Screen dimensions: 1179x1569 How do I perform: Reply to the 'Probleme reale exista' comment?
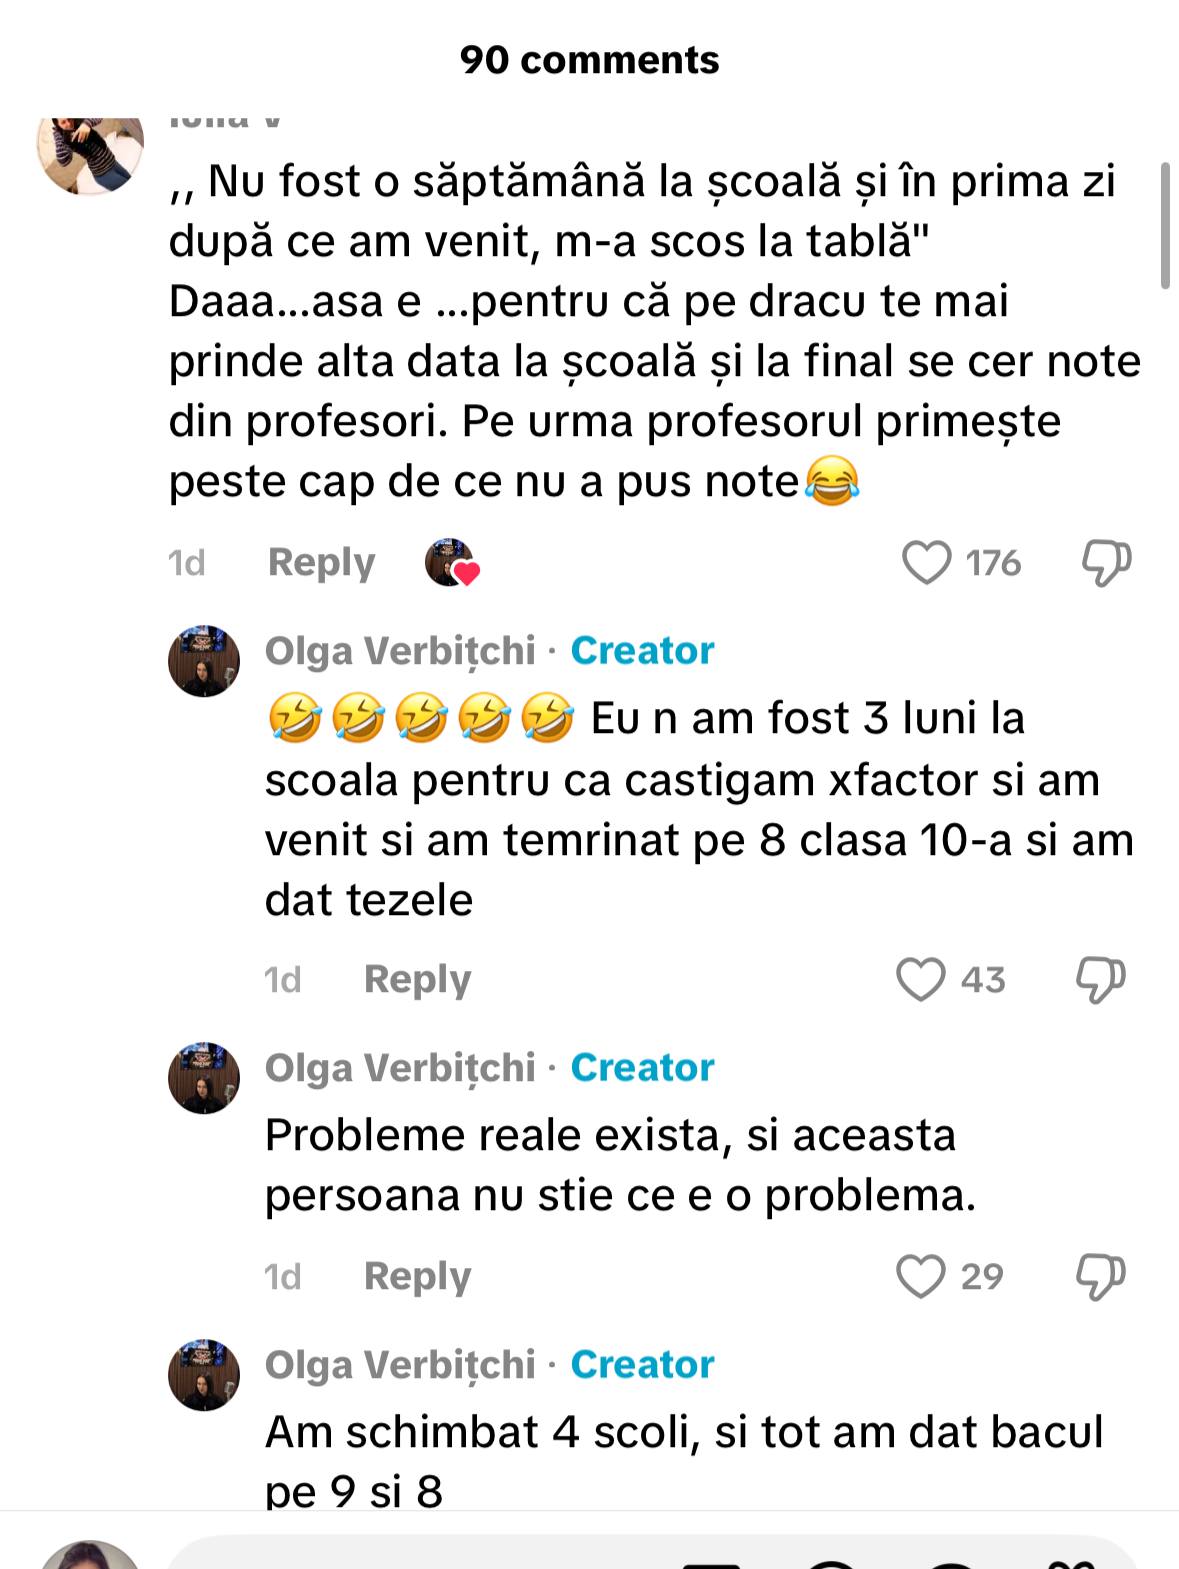coord(417,1276)
